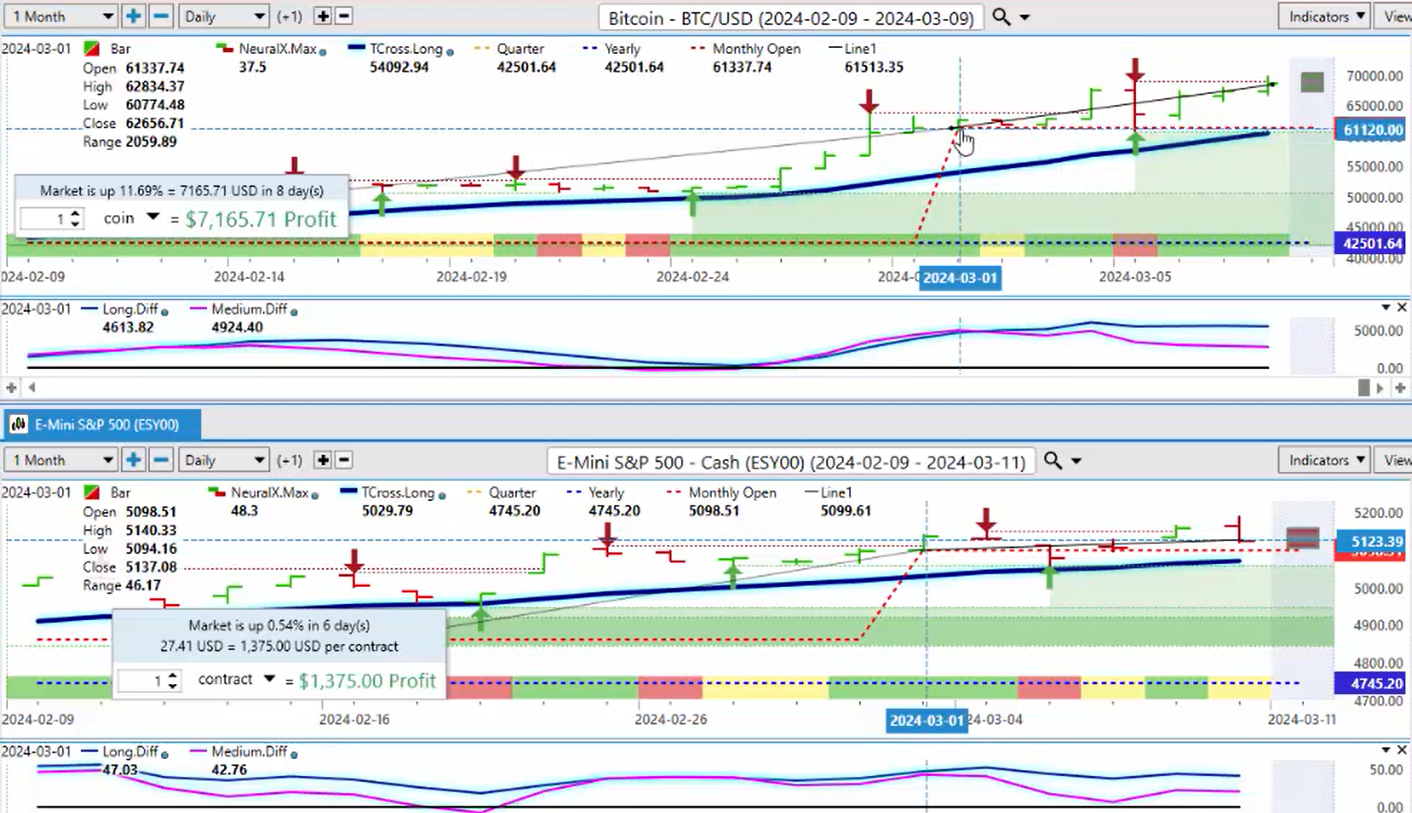Open the Bitcoin chart View menu
Image resolution: width=1412 pixels, height=813 pixels.
coord(1394,16)
